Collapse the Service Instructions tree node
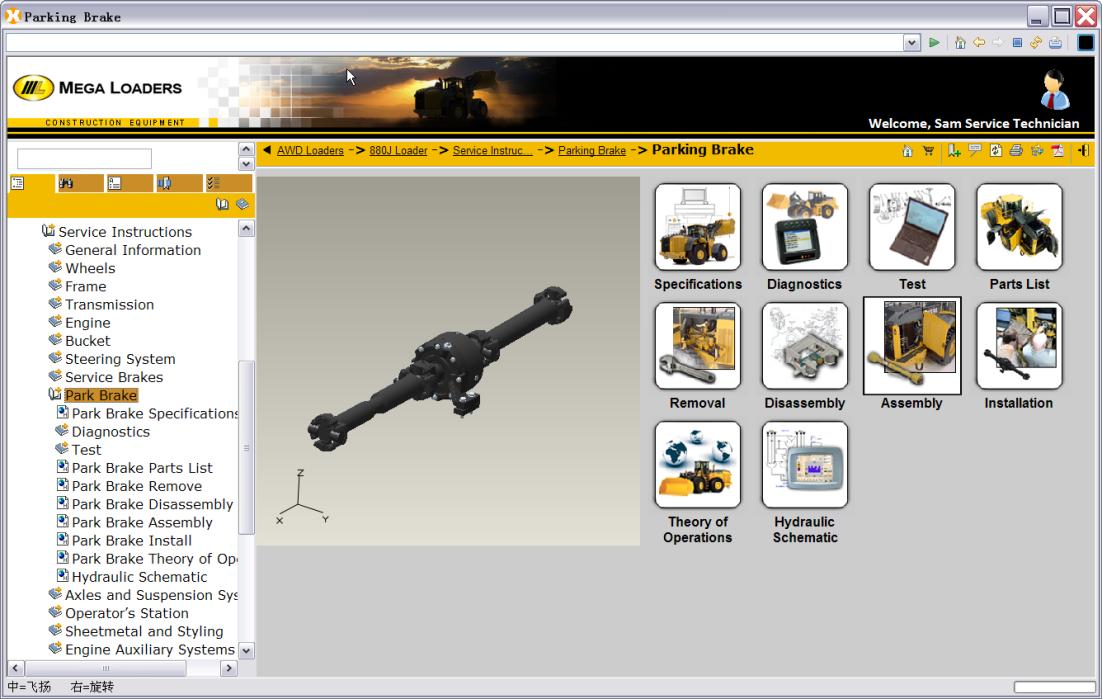 [48, 230]
